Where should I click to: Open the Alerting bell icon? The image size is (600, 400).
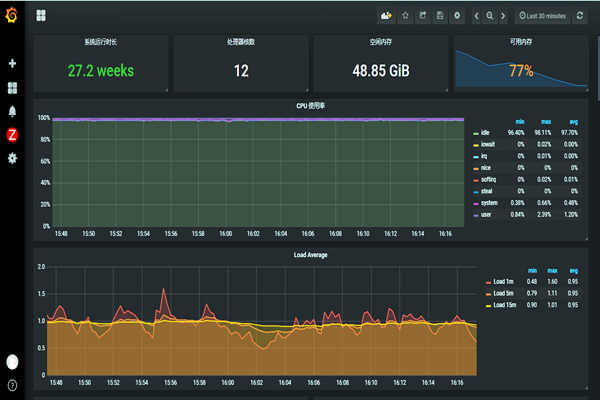point(12,111)
